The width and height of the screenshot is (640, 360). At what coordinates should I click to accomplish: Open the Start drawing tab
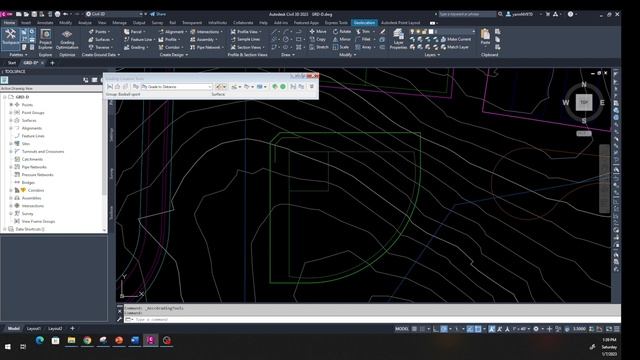12,63
